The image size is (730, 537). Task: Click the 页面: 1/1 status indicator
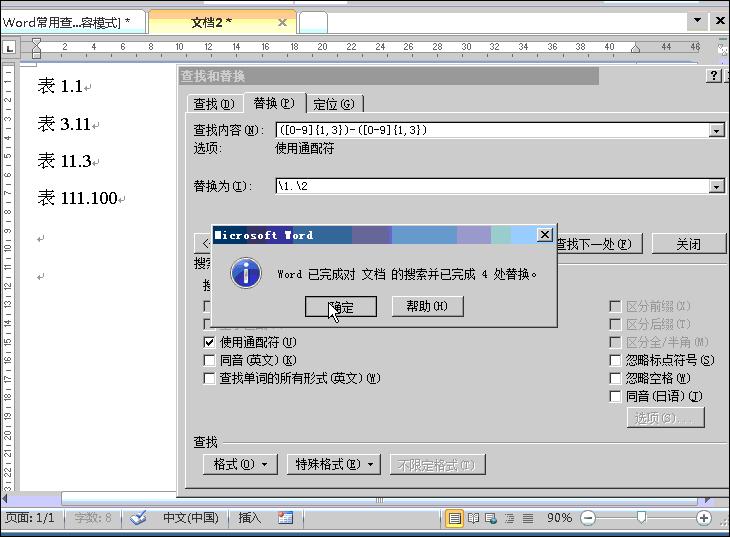click(x=30, y=517)
